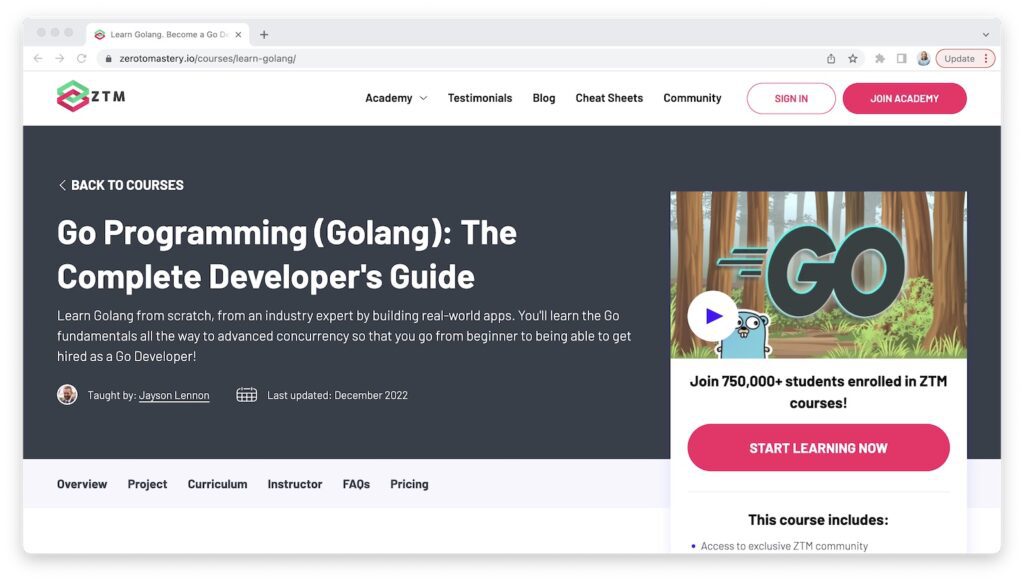Viewport: 1024px width, 582px height.
Task: Click START LEARNING NOW button
Action: [818, 448]
